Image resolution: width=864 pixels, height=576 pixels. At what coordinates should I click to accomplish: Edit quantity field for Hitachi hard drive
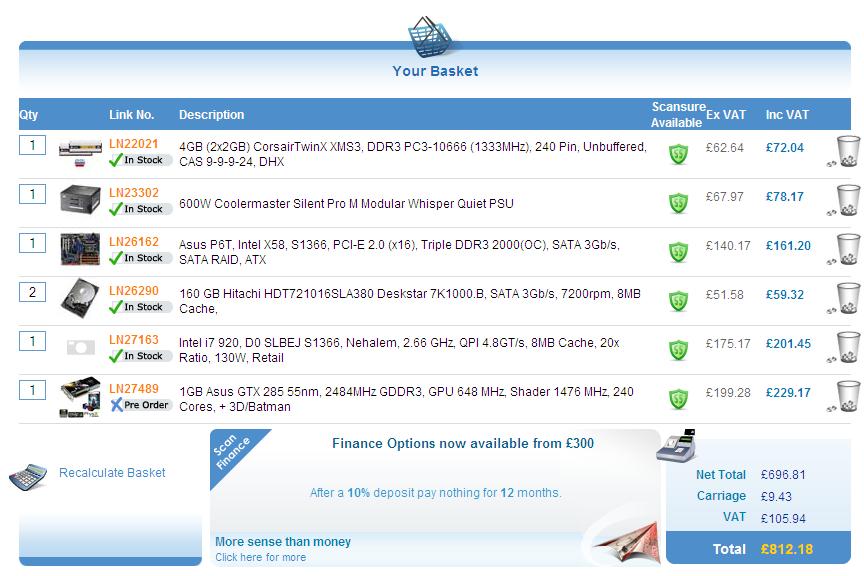pyautogui.click(x=32, y=292)
